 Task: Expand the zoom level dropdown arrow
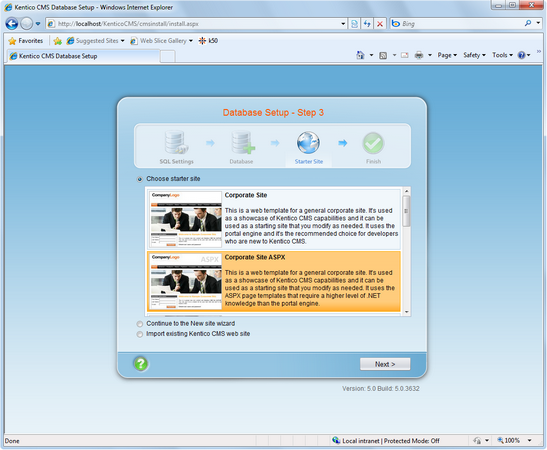click(x=530, y=441)
